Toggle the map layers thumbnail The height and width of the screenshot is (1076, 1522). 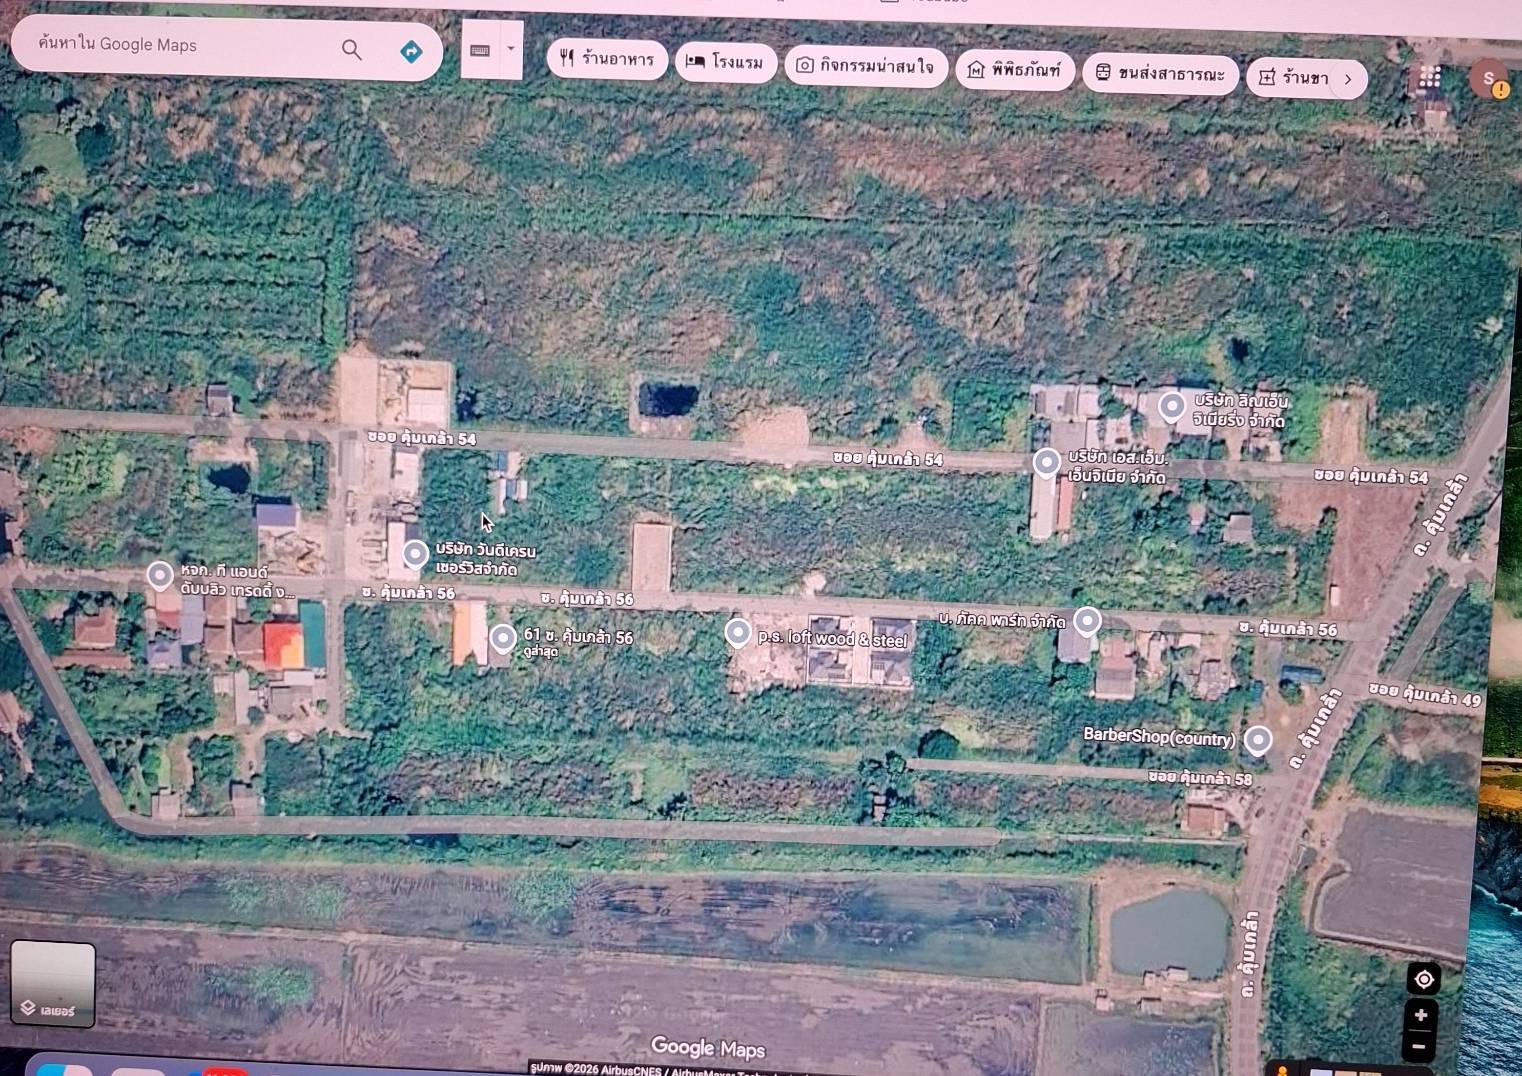coord(53,984)
